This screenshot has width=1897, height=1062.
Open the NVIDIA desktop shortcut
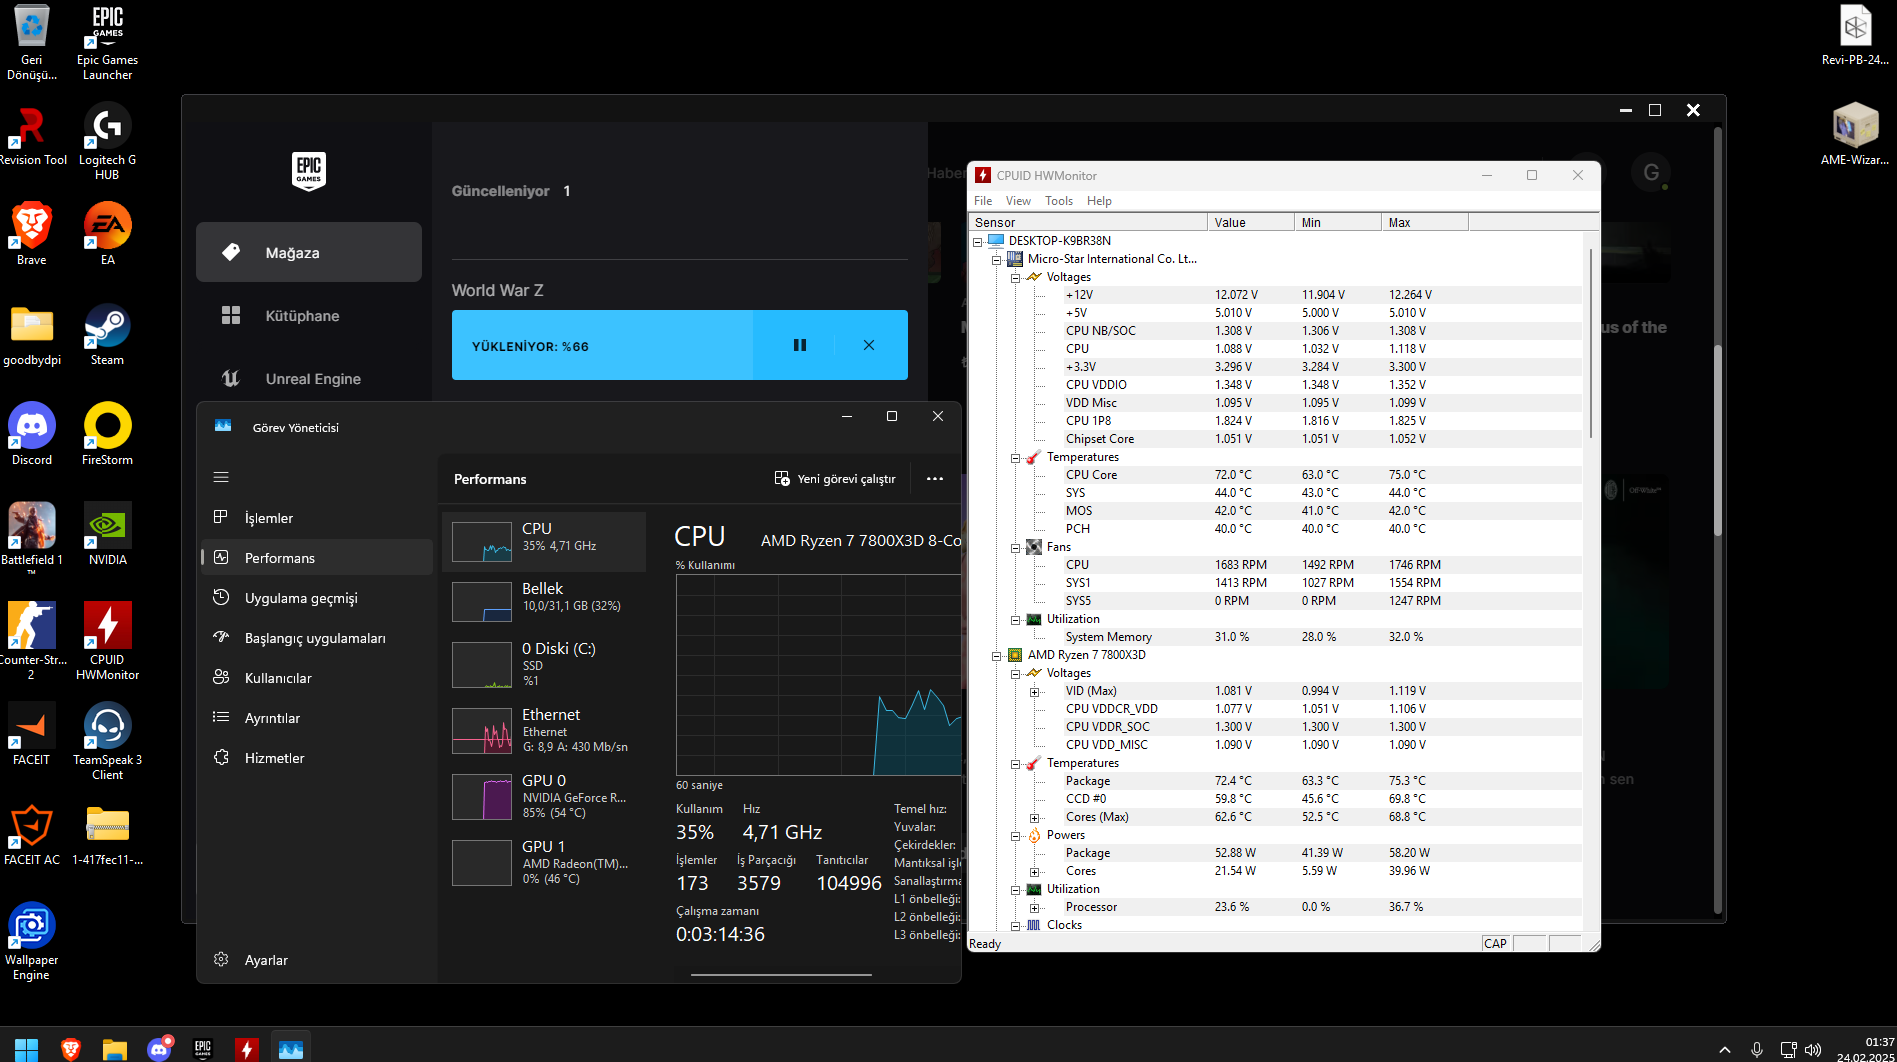107,534
